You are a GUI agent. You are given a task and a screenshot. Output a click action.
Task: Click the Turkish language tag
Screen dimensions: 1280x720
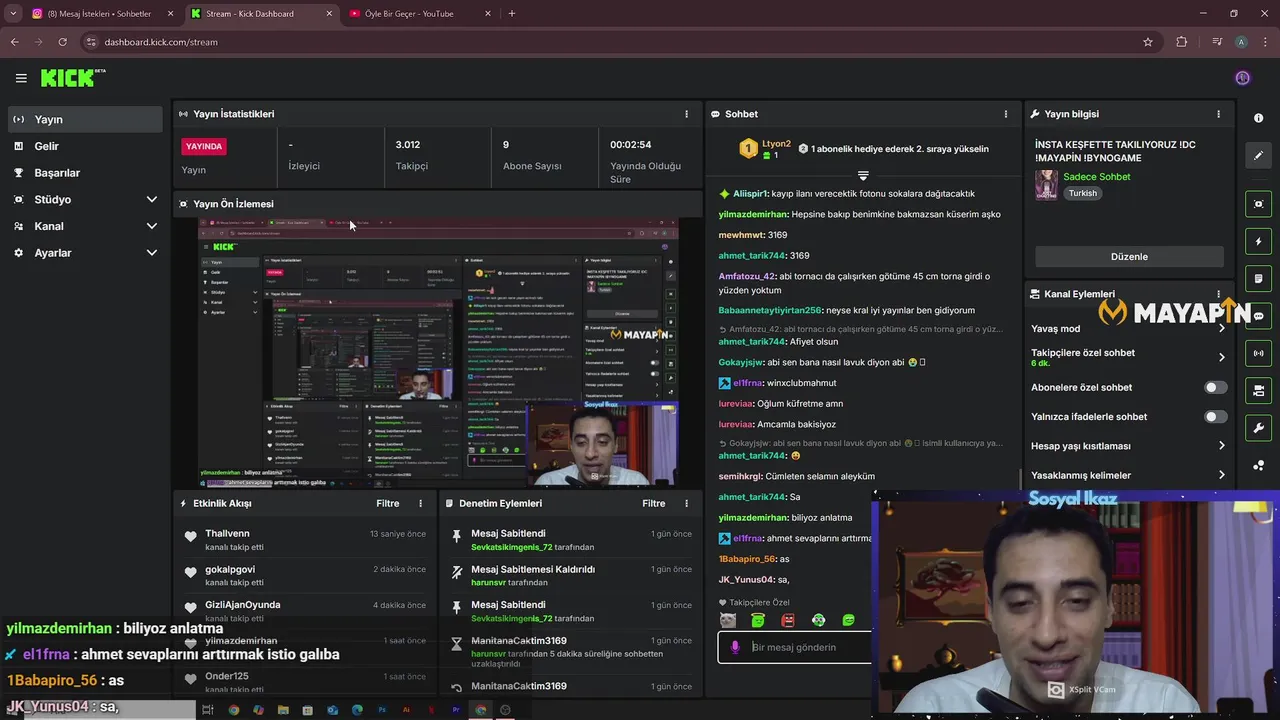(1083, 193)
